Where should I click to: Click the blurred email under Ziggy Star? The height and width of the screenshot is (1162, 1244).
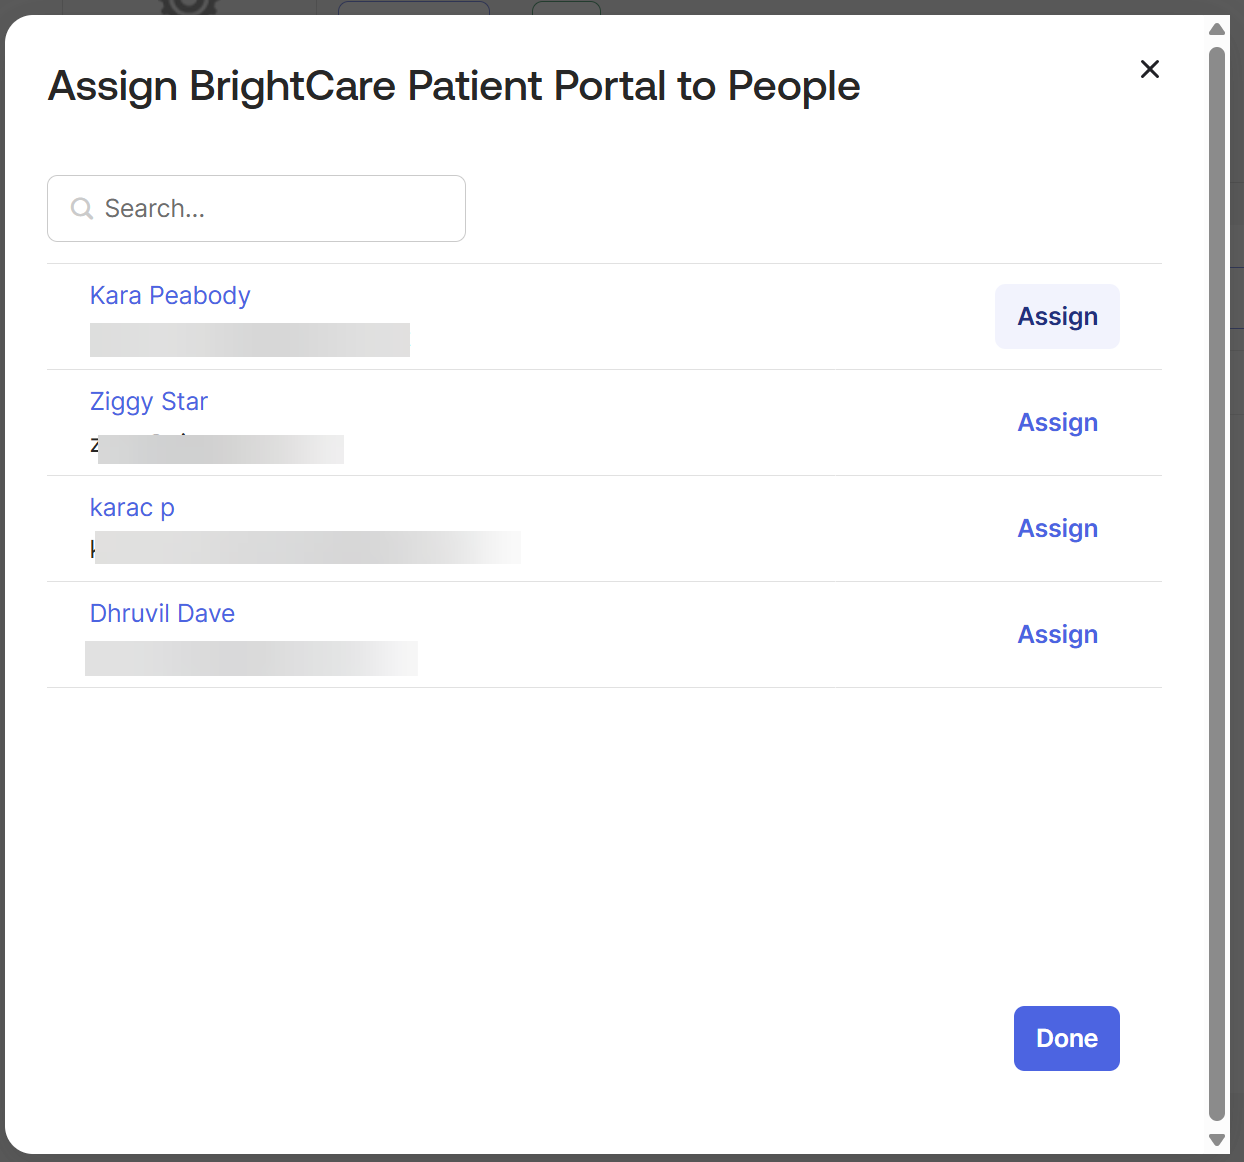(x=220, y=449)
